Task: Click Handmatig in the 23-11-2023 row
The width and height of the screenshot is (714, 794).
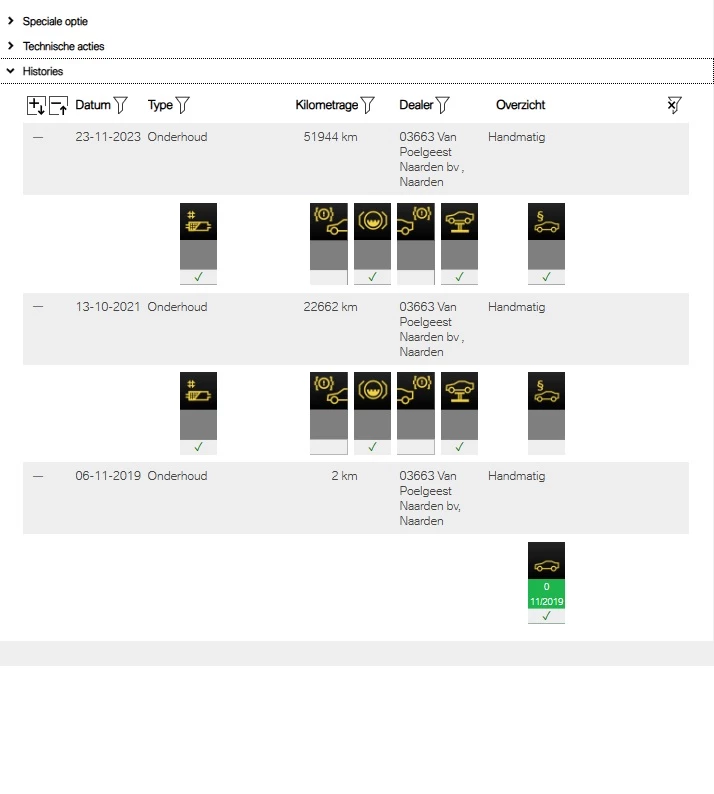Action: pos(517,137)
